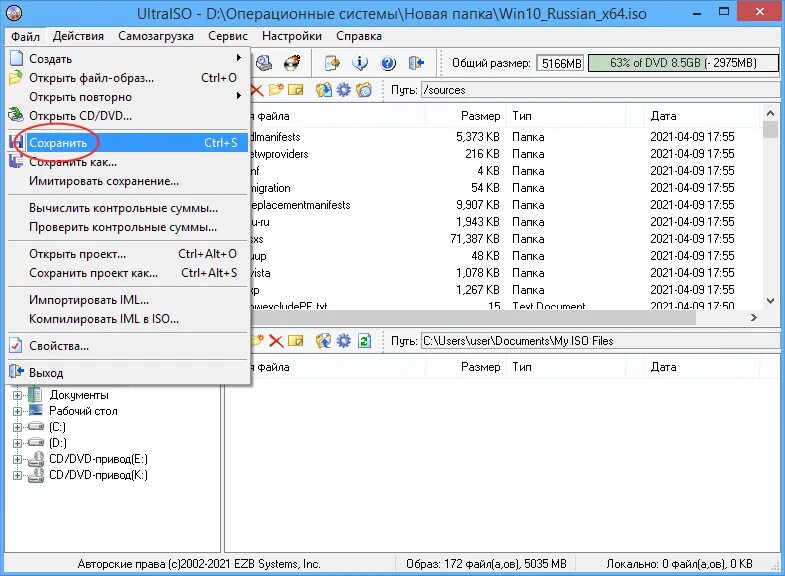Click the Rename icon in the image pane toolbar
Viewport: 785px width, 576px height.
296,90
